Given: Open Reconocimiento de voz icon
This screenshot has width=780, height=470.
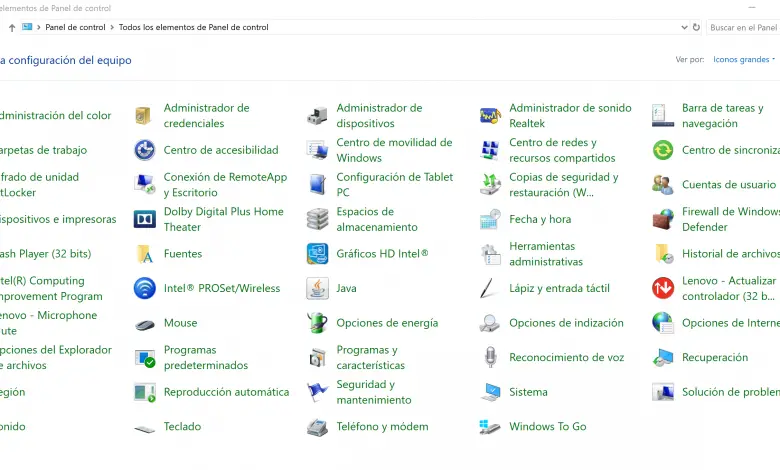Looking at the screenshot, I should coord(490,357).
